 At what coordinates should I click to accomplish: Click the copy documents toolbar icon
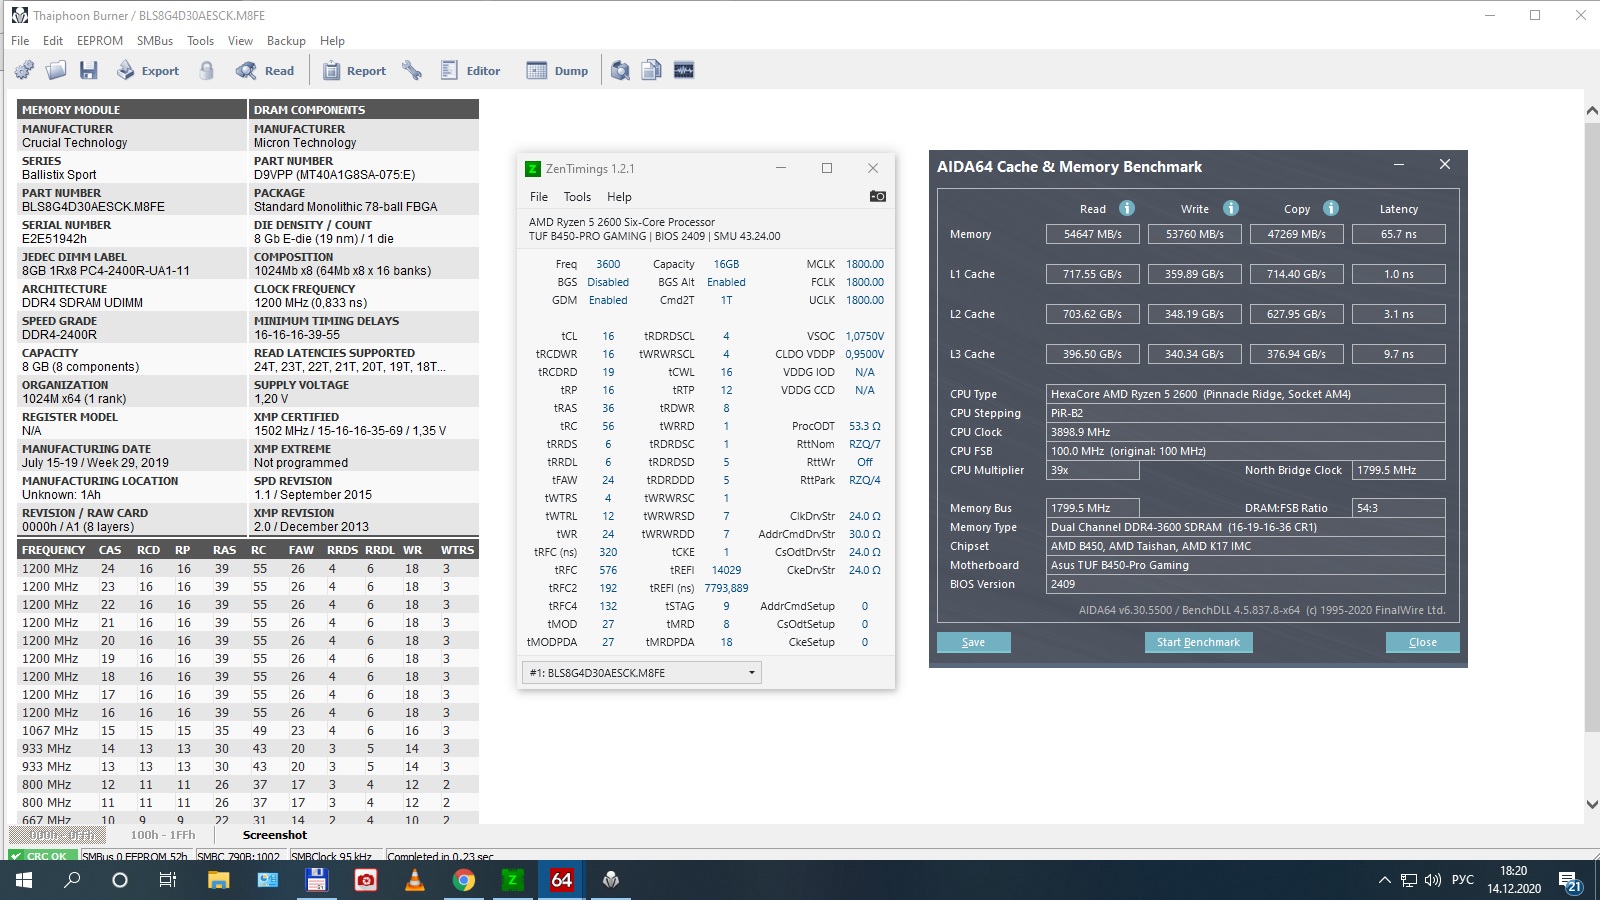coord(652,70)
